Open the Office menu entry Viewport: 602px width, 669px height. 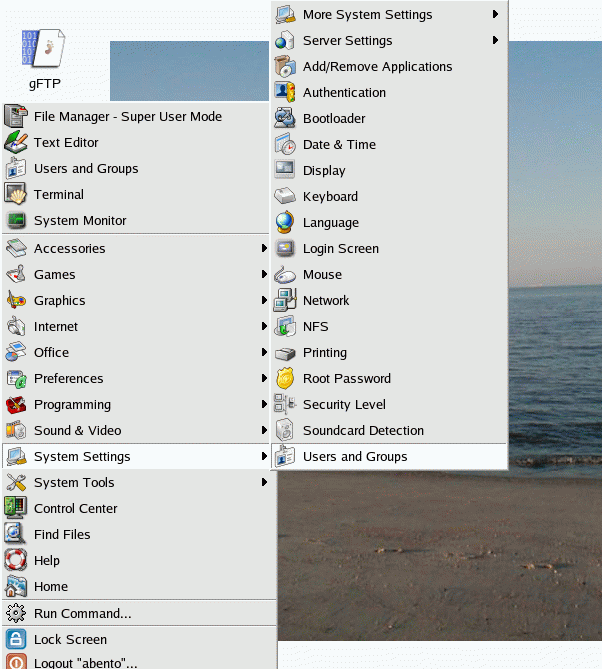[x=136, y=352]
